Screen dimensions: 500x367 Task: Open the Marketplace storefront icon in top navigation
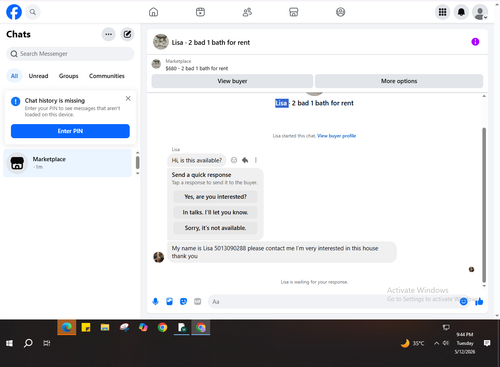(x=294, y=12)
